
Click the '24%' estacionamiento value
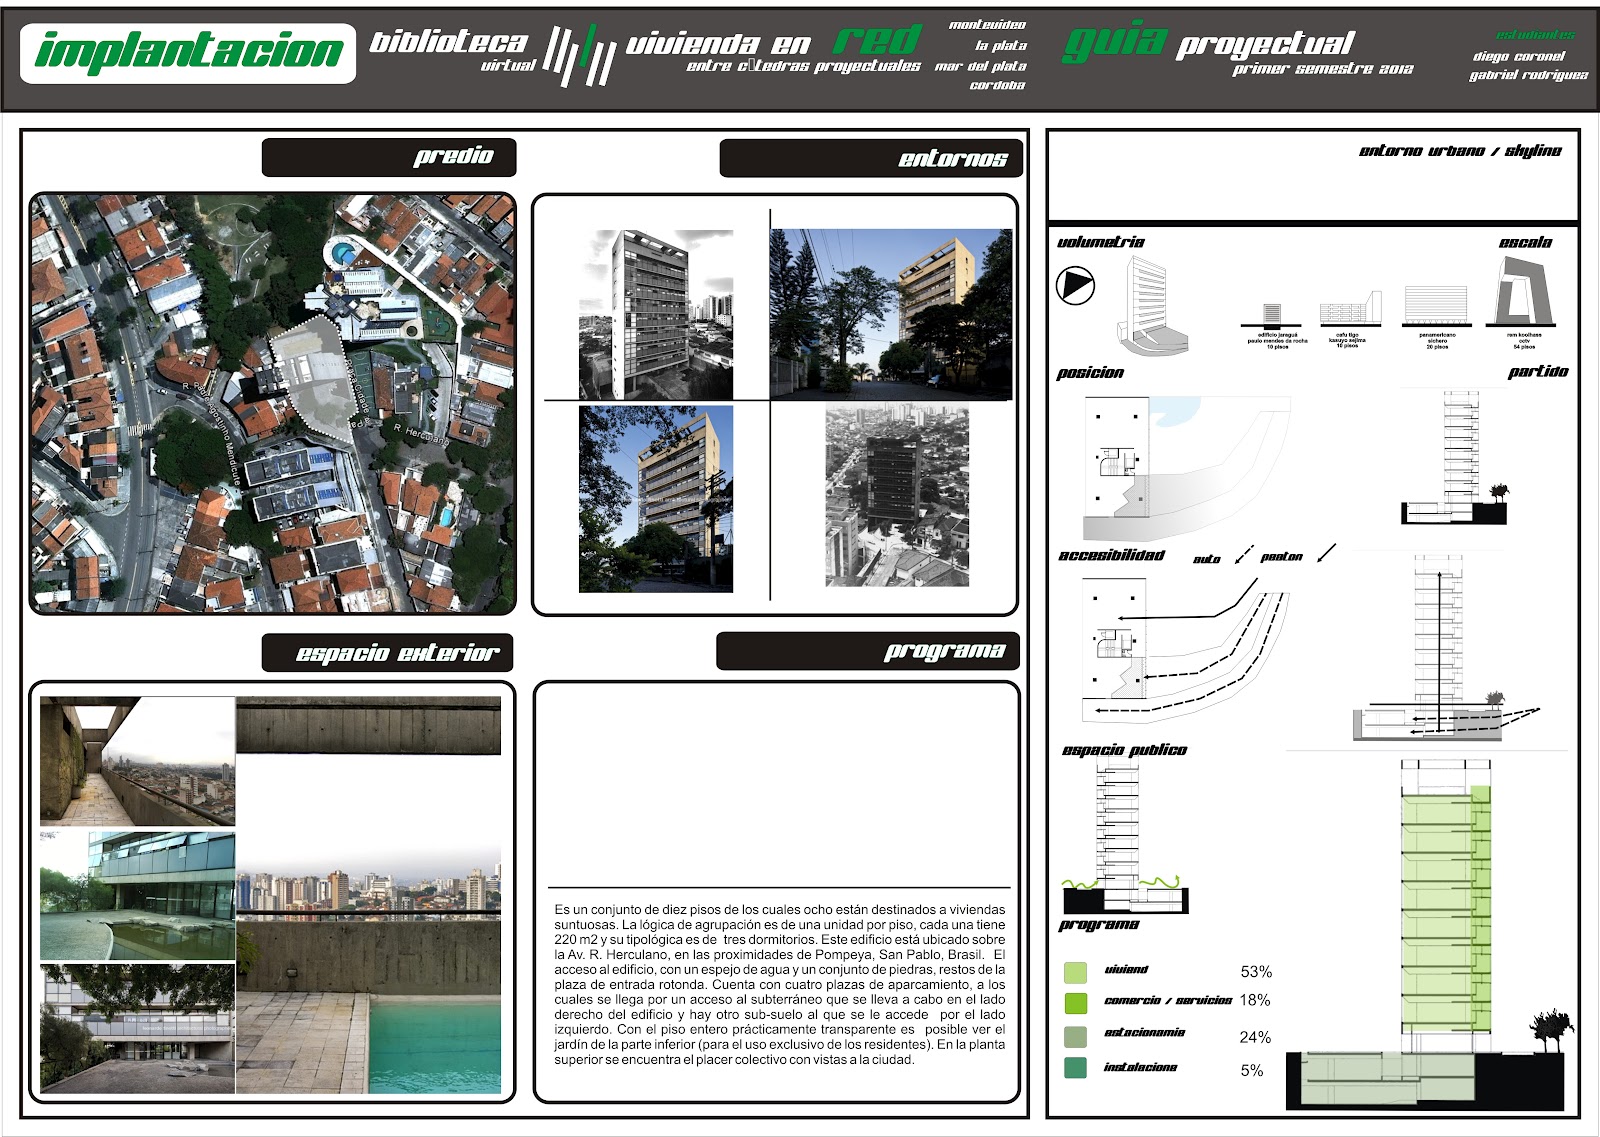1255,1037
